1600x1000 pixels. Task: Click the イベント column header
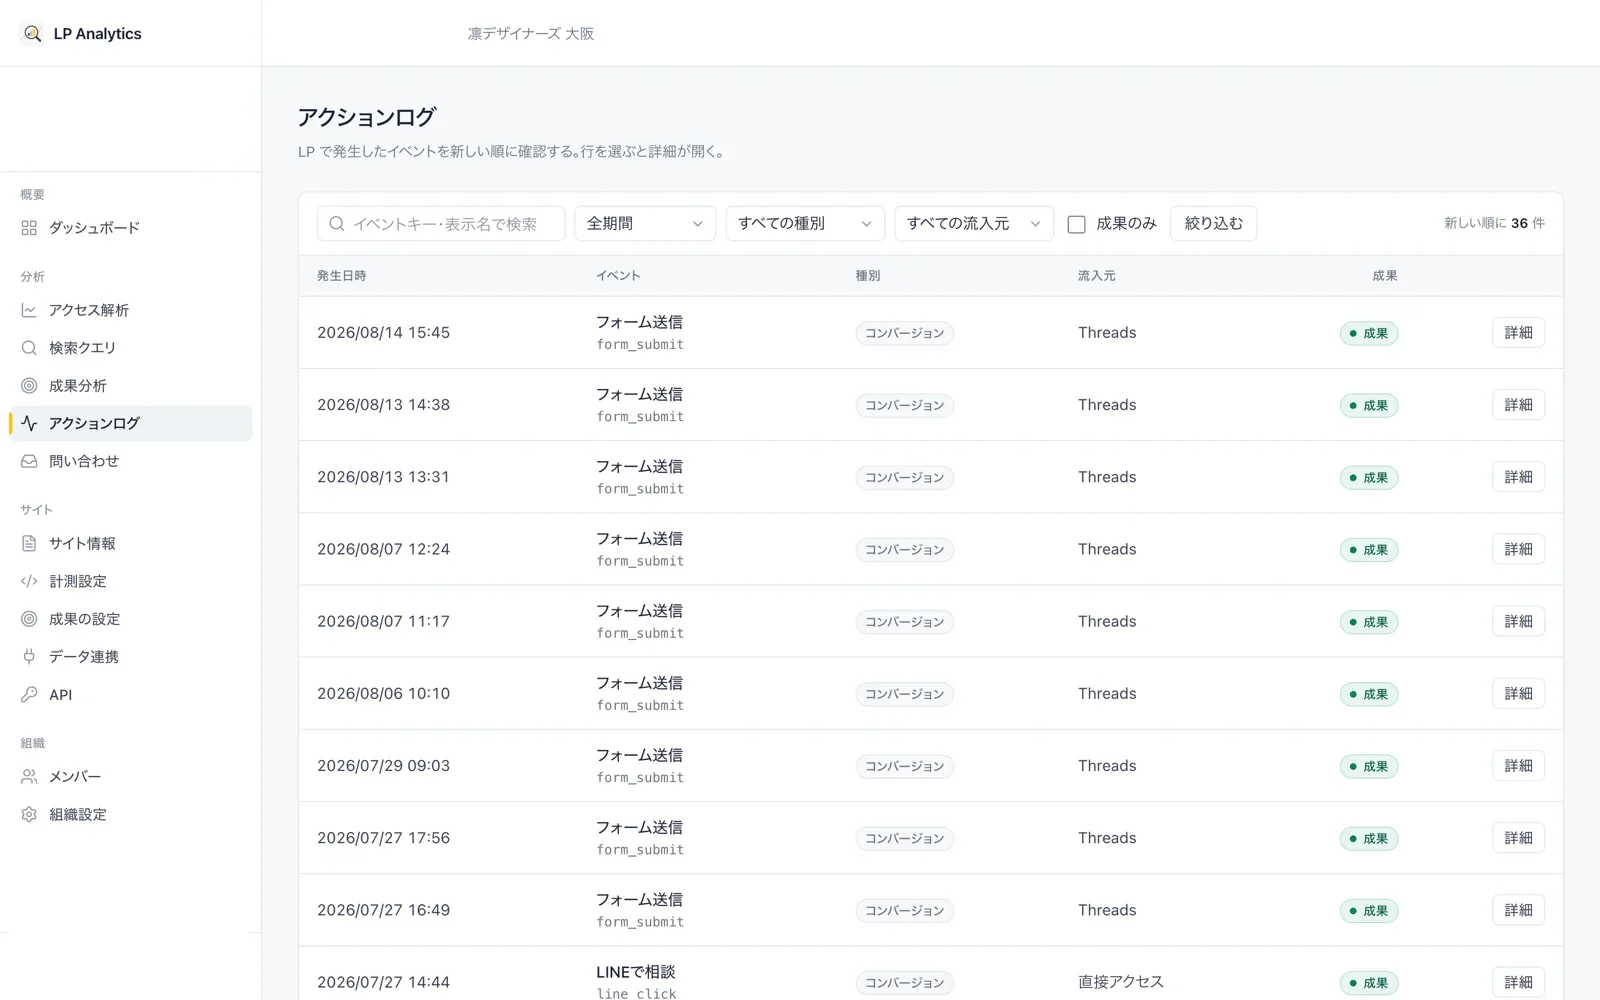tap(618, 276)
